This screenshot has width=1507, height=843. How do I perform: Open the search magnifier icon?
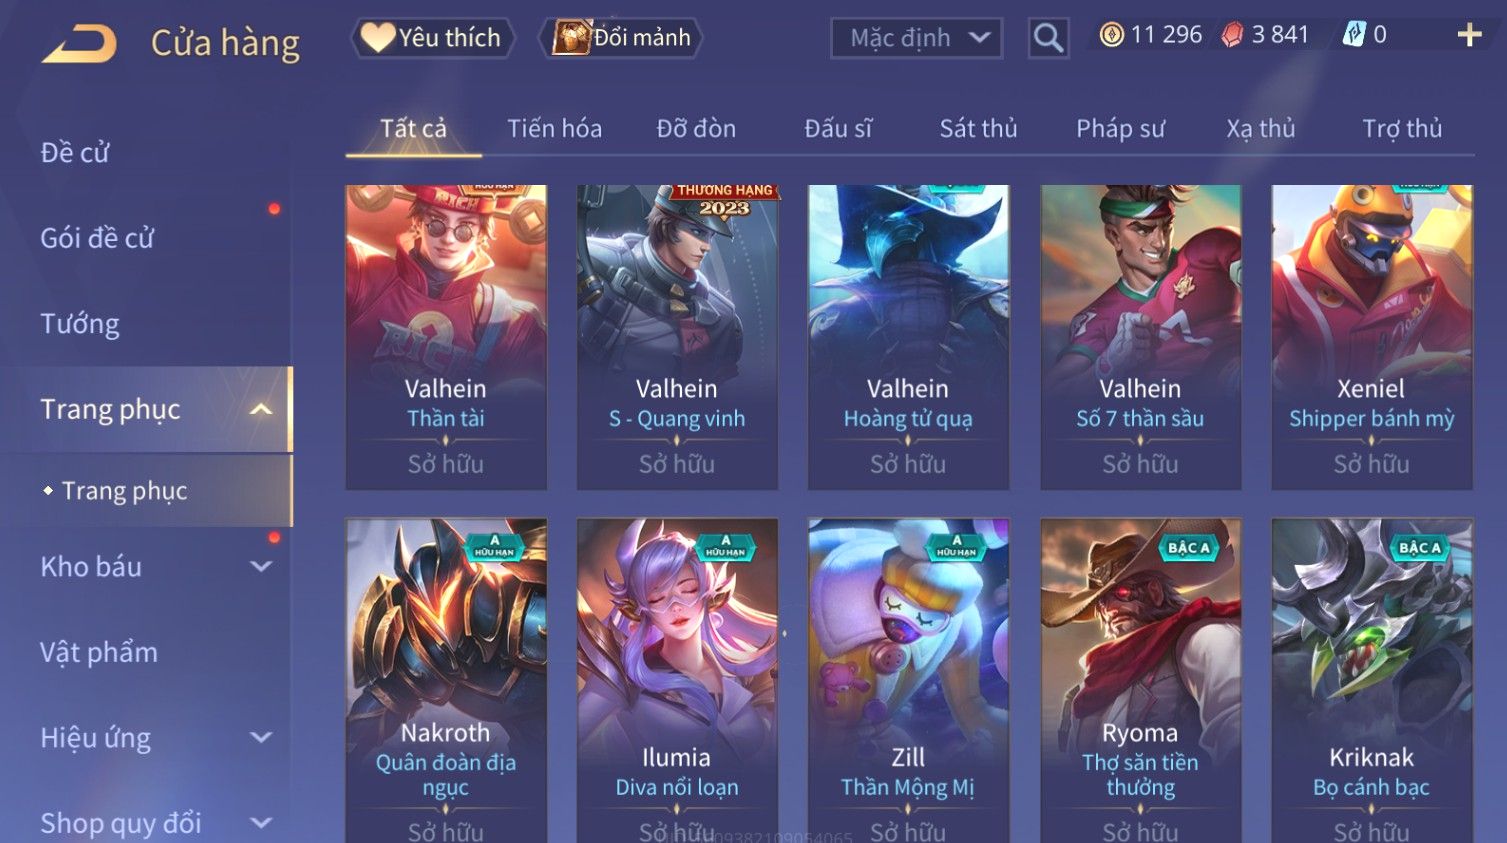pos(1048,38)
